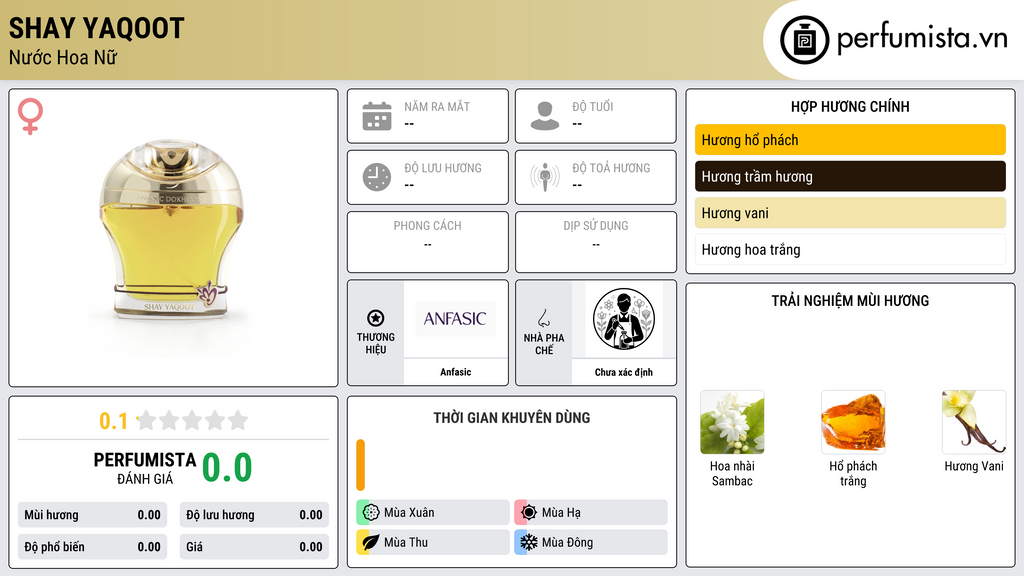This screenshot has height=576, width=1024.
Task: Click the green 0.0 Perfumista score
Action: [x=227, y=468]
